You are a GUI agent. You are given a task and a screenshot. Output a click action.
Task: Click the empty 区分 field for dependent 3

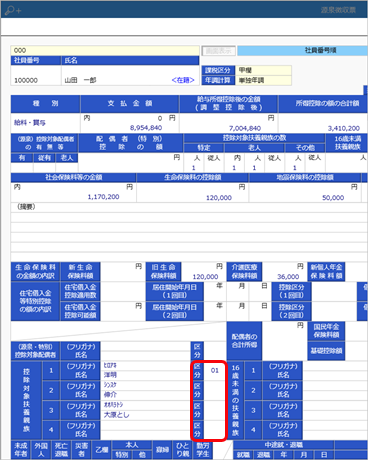coord(215,410)
